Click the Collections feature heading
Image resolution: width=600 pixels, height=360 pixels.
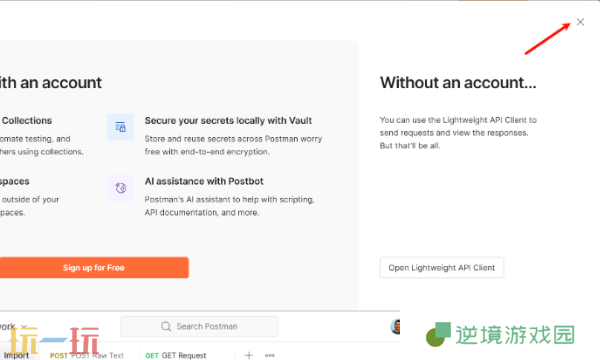tap(26, 121)
